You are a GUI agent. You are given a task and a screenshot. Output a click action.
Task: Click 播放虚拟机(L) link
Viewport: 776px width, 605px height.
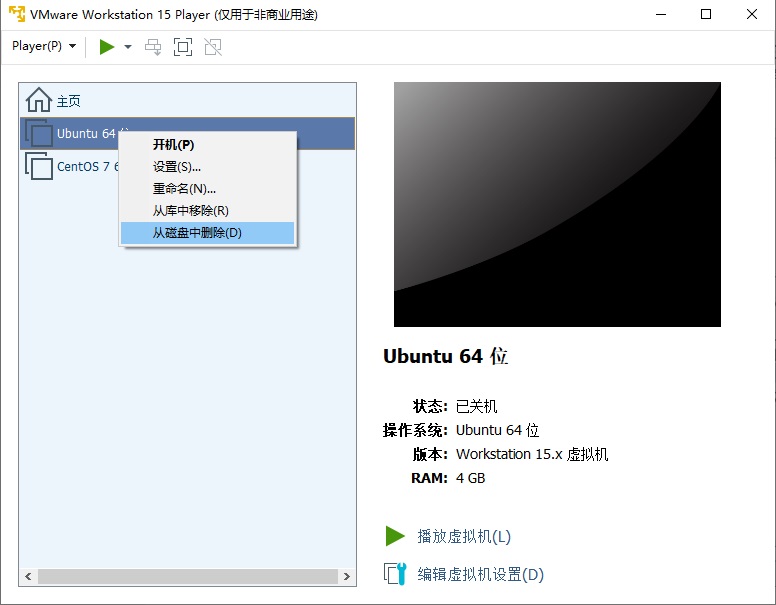[x=464, y=536]
